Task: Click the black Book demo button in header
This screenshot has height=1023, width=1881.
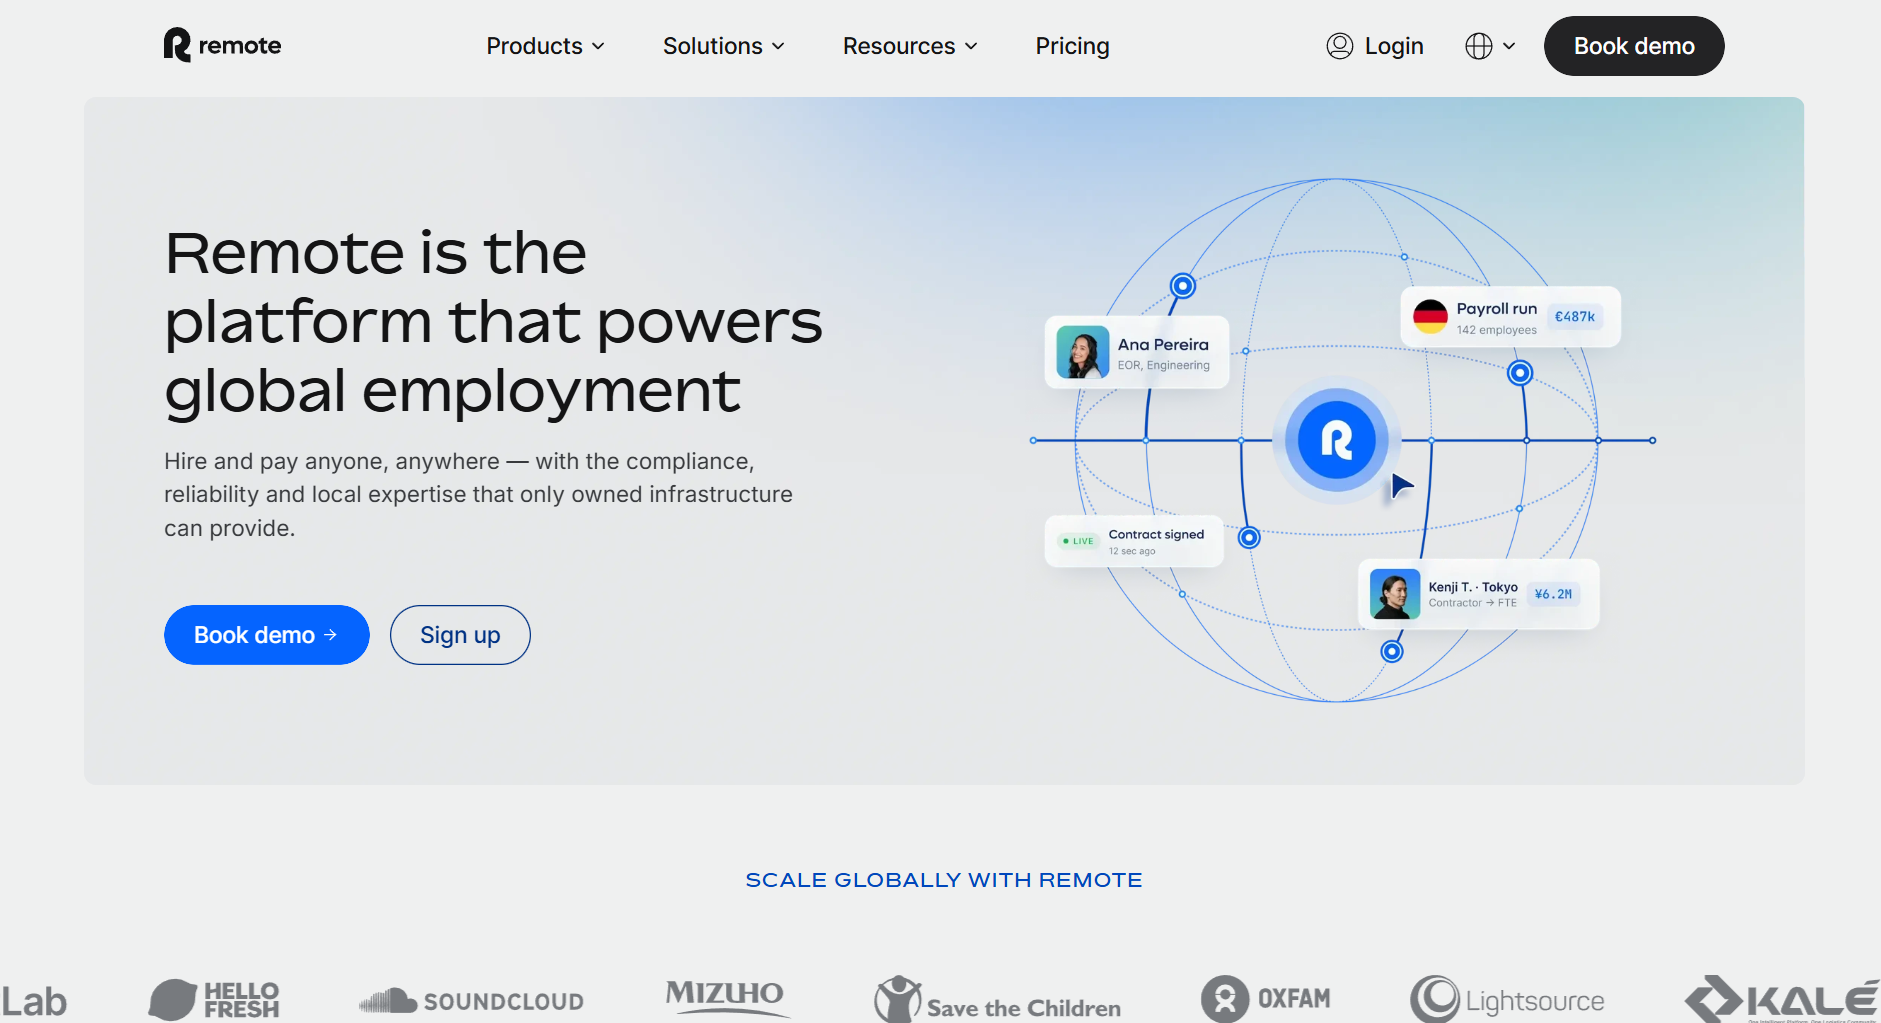Action: [x=1634, y=46]
